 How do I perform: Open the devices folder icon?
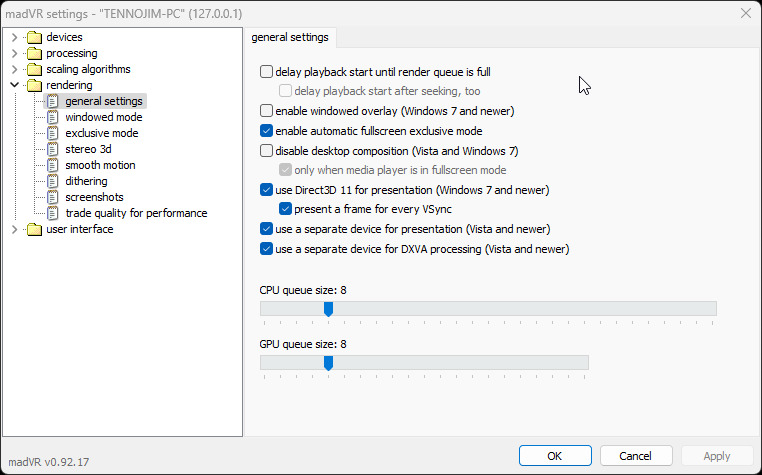coord(35,37)
